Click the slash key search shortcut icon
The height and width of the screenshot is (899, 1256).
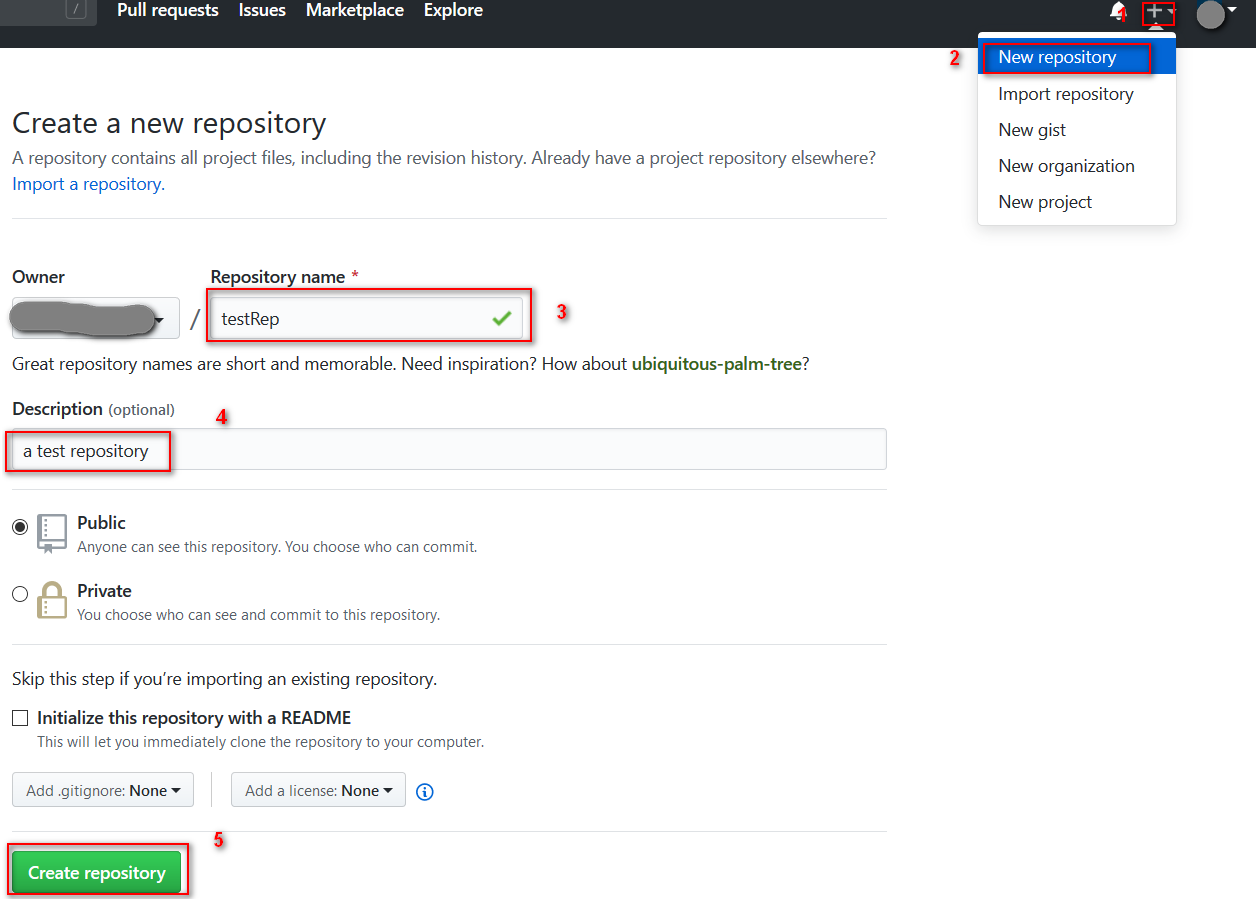pos(77,10)
